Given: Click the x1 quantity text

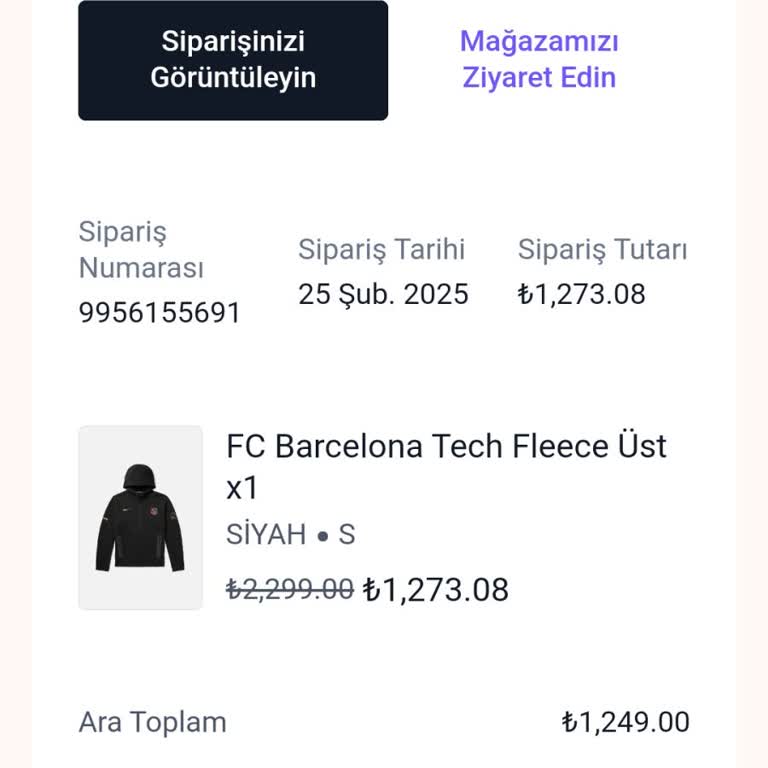Looking at the screenshot, I should pyautogui.click(x=242, y=488).
